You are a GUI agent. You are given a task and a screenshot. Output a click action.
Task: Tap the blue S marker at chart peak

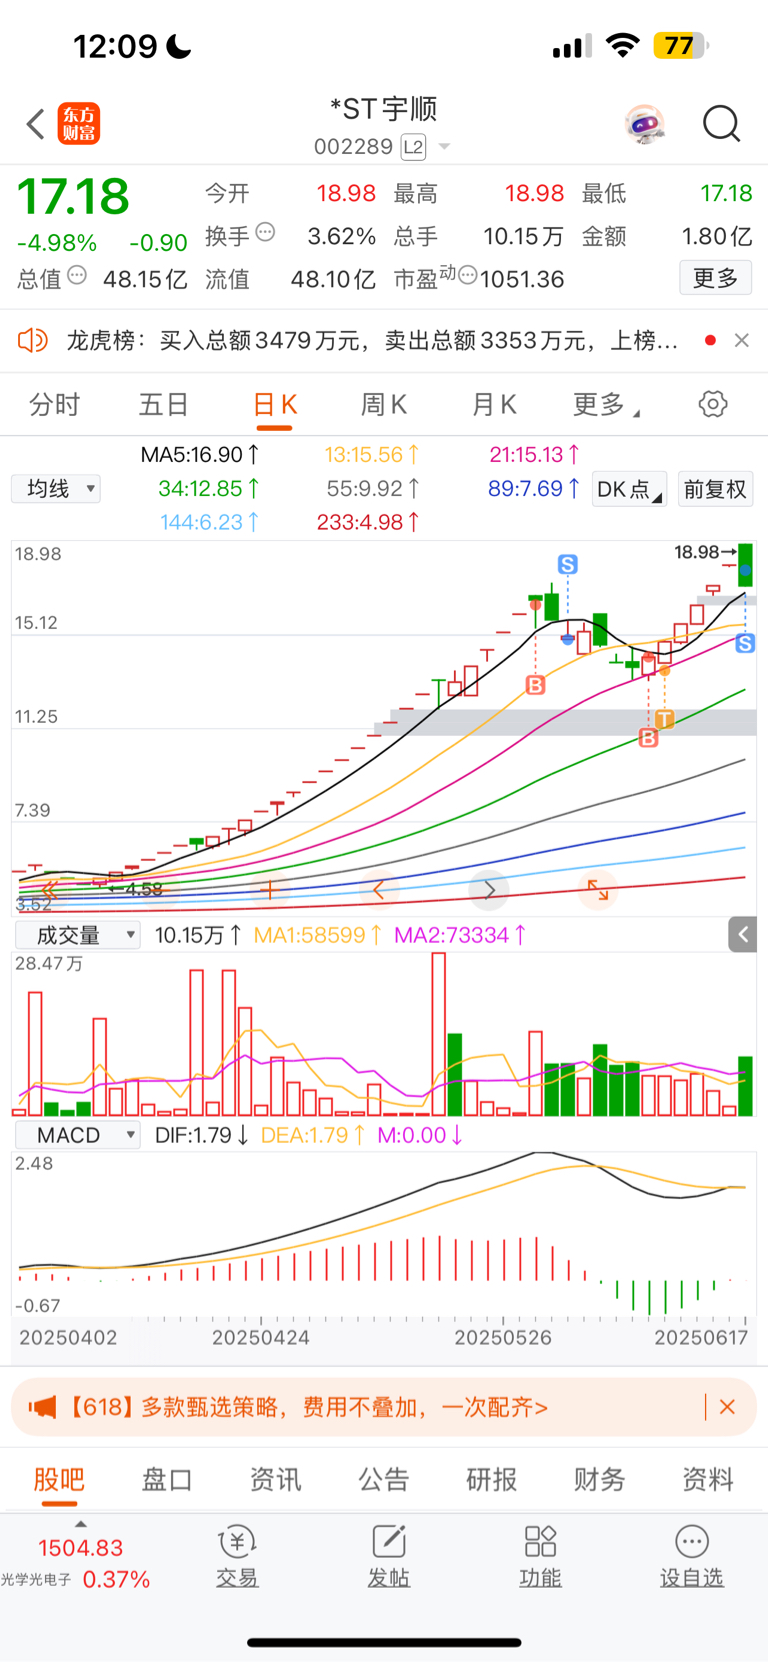[567, 565]
